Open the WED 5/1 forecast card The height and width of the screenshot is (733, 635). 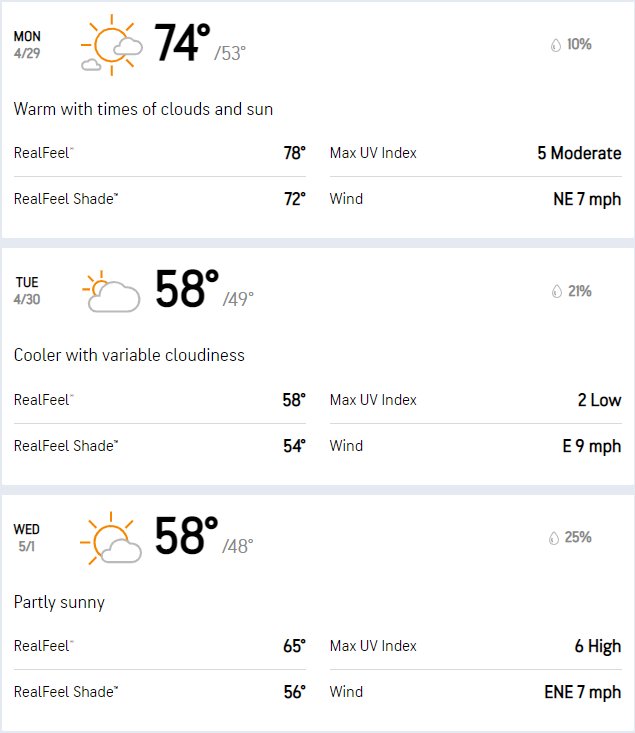pos(318,613)
